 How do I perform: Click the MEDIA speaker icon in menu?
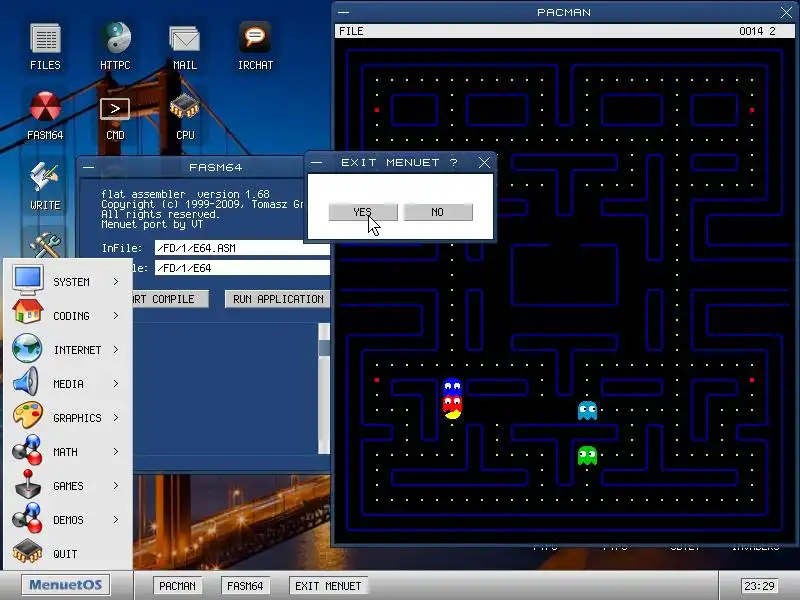tap(26, 382)
